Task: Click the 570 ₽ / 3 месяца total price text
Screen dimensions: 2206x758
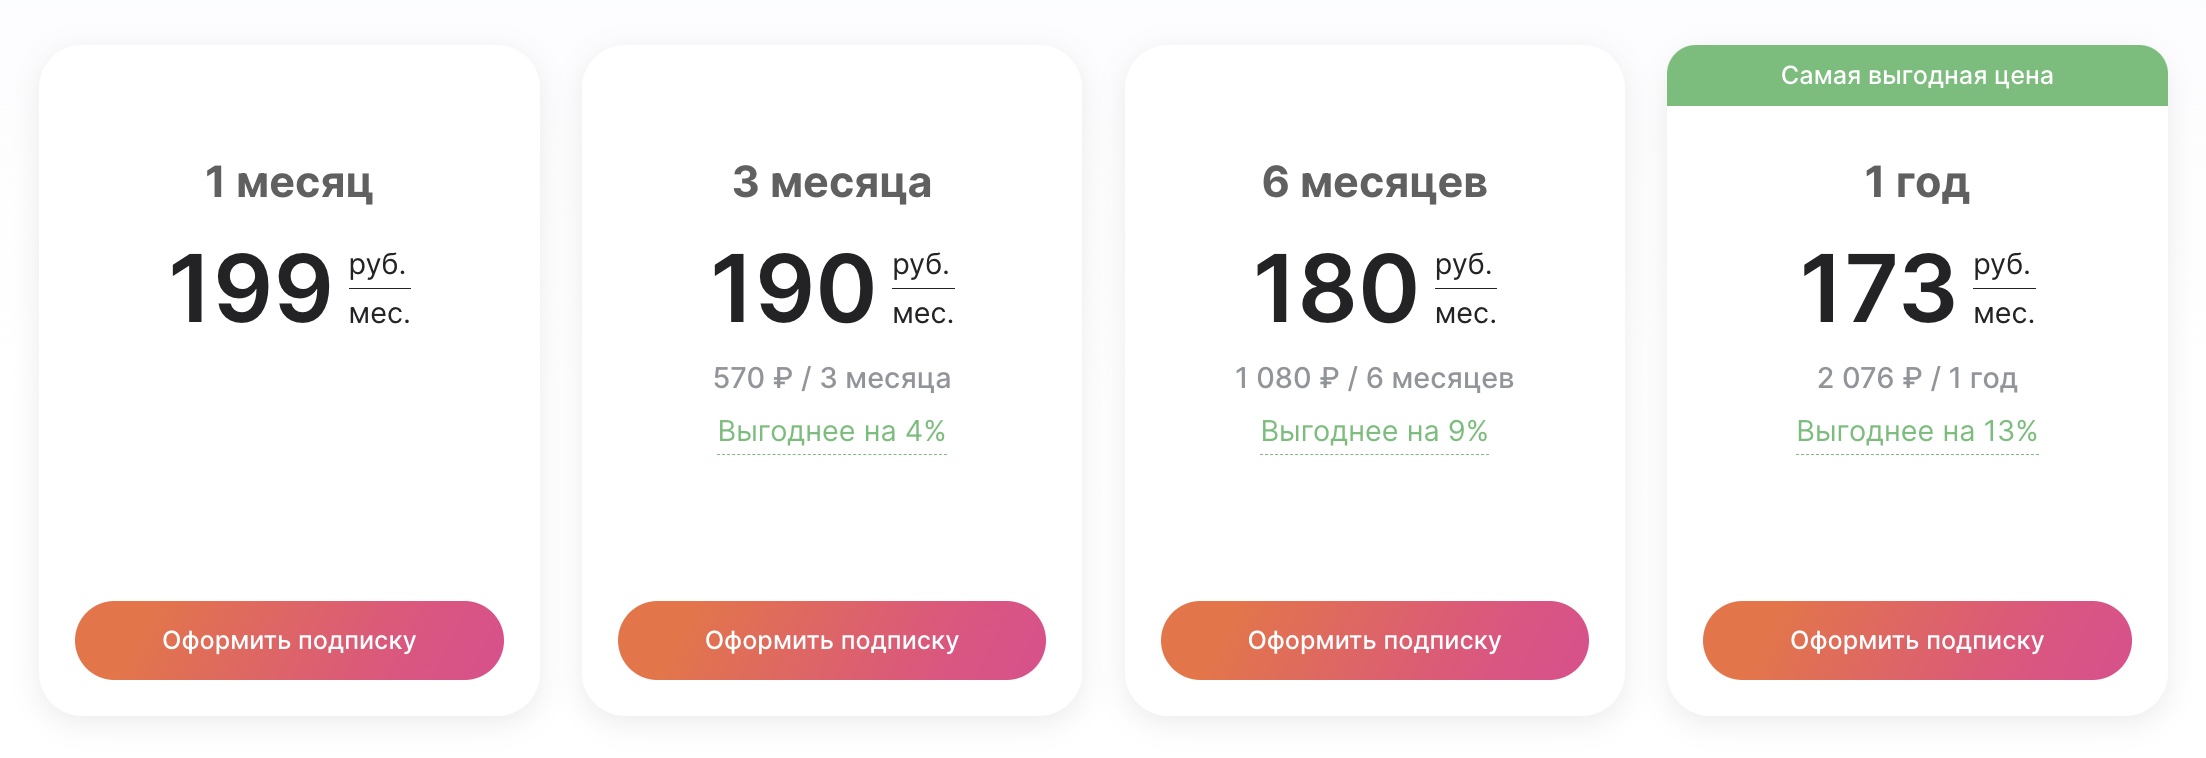Action: (x=831, y=378)
